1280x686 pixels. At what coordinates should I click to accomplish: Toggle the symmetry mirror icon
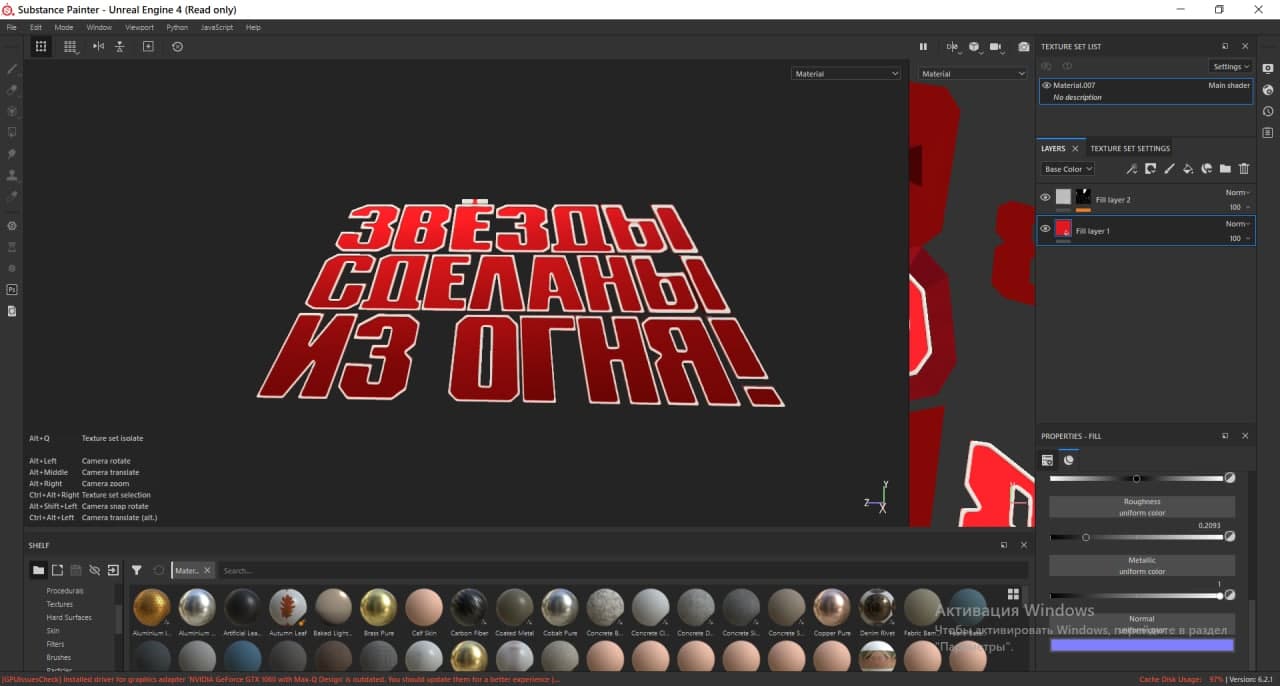[98, 46]
